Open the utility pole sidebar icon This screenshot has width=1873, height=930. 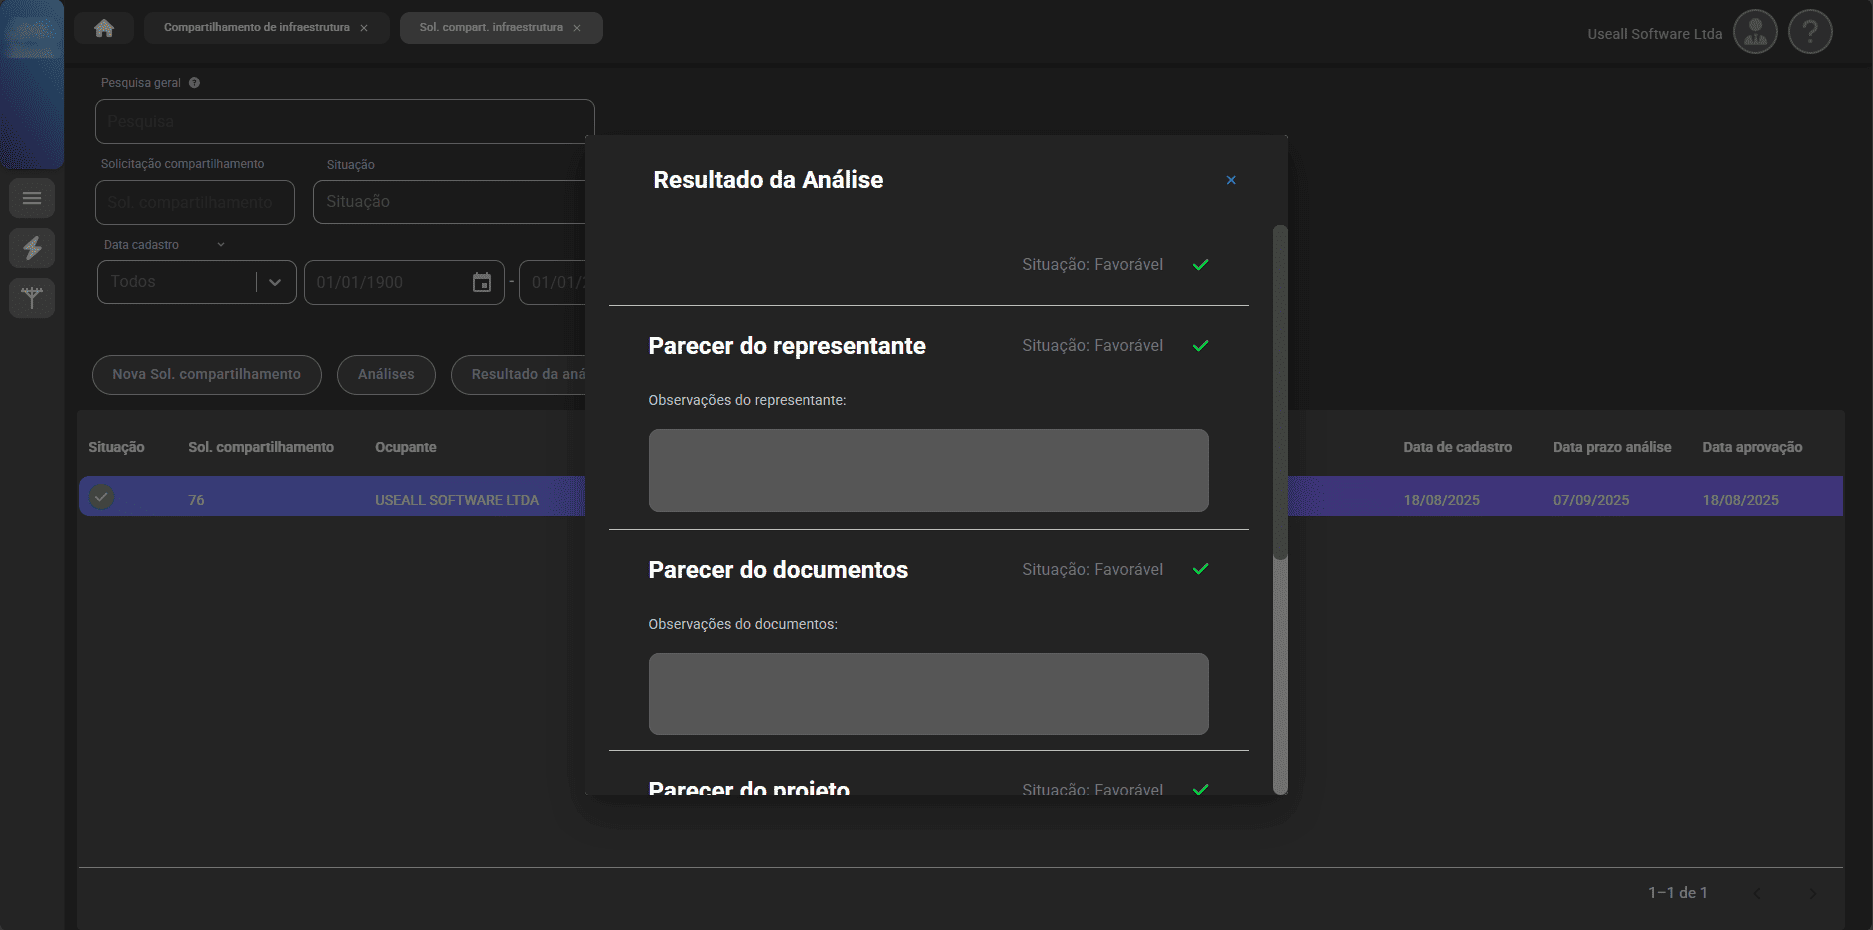pos(32,297)
